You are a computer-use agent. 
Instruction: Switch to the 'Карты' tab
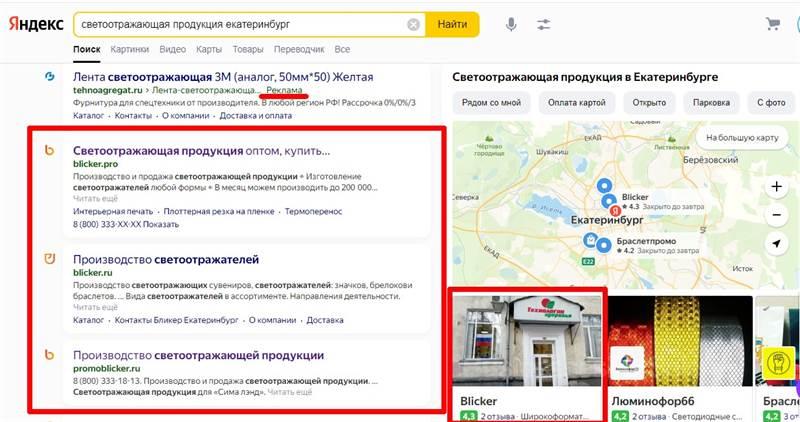tap(209, 49)
